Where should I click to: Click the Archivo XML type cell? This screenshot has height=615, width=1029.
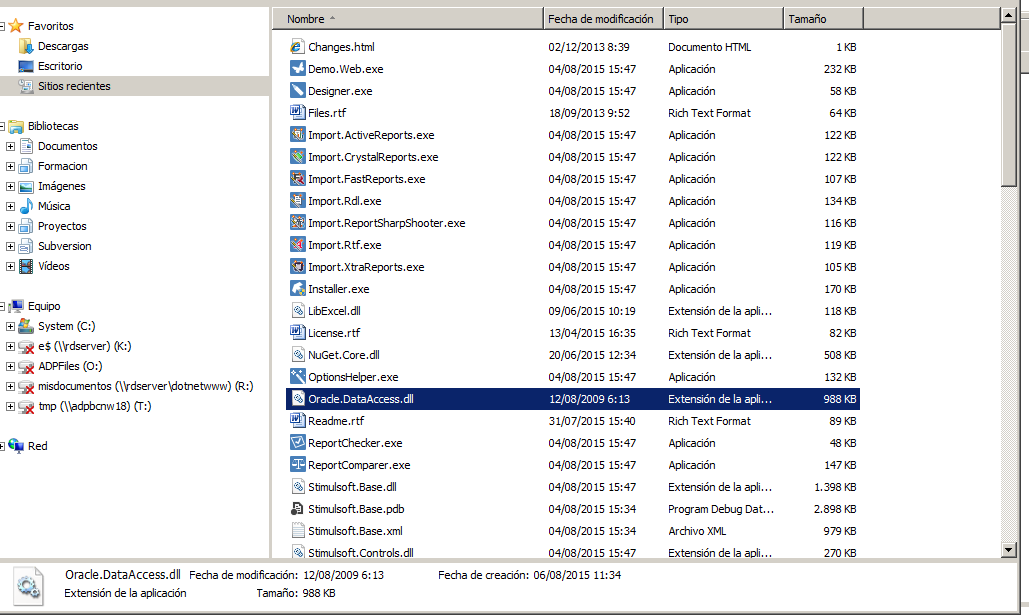click(697, 531)
